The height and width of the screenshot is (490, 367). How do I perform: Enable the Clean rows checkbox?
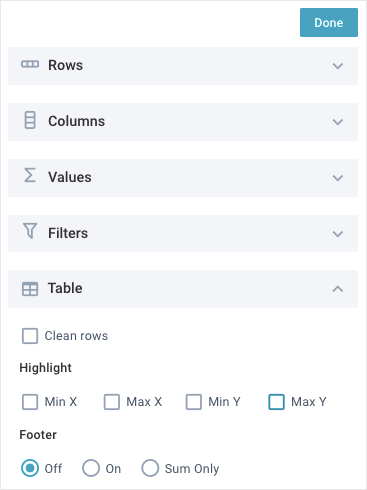[30, 336]
